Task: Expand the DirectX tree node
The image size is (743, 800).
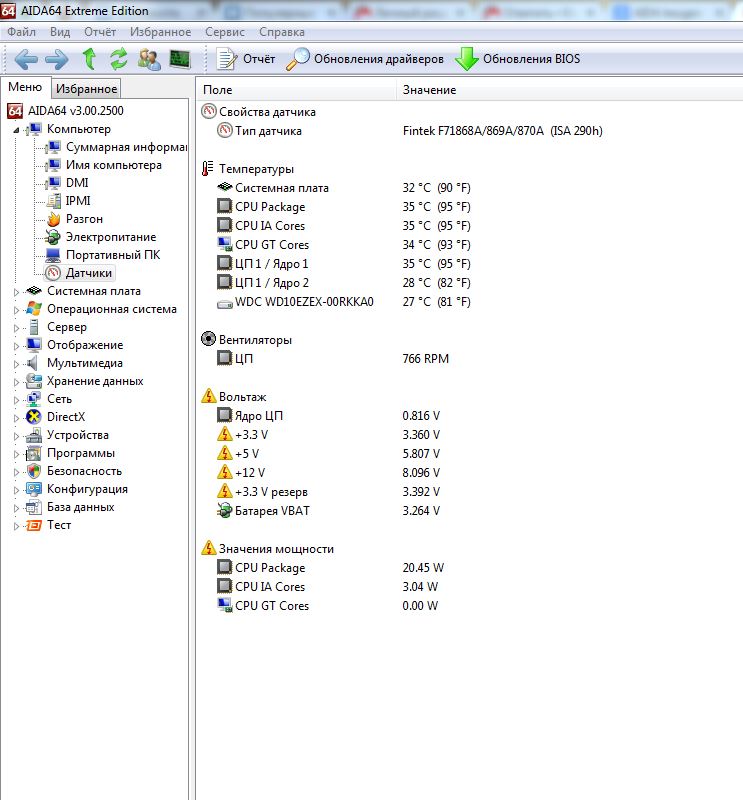Action: point(16,418)
